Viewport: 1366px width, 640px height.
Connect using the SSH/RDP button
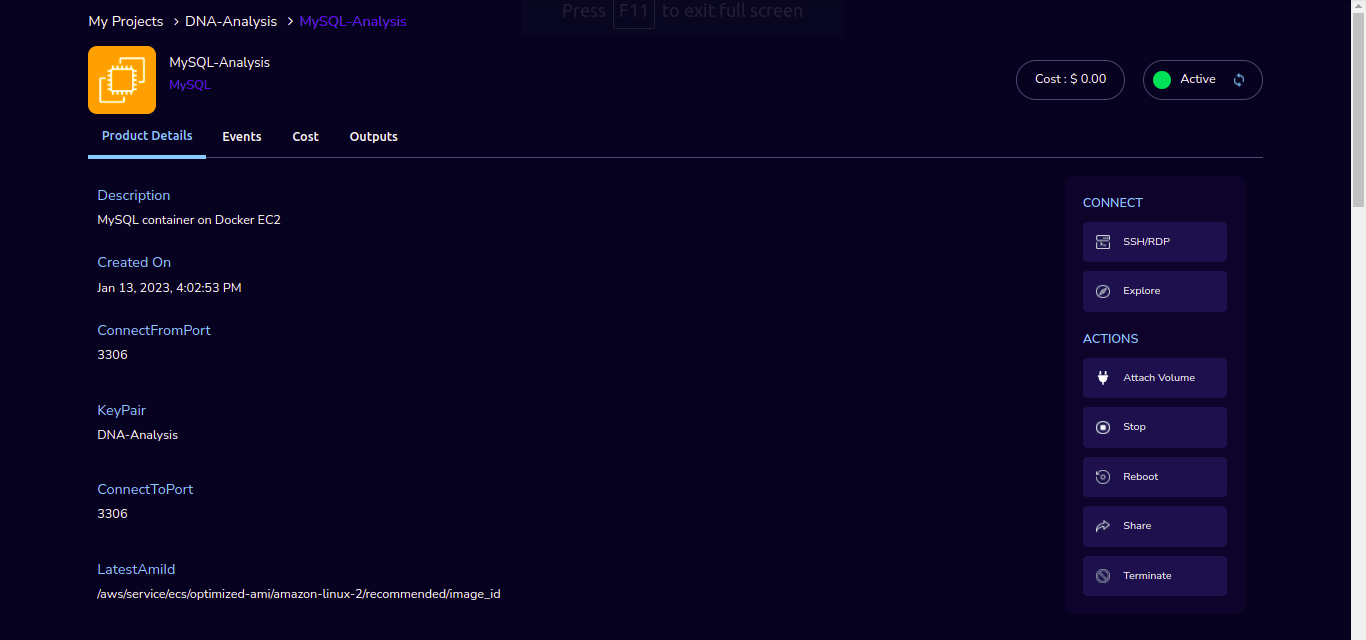click(1155, 242)
